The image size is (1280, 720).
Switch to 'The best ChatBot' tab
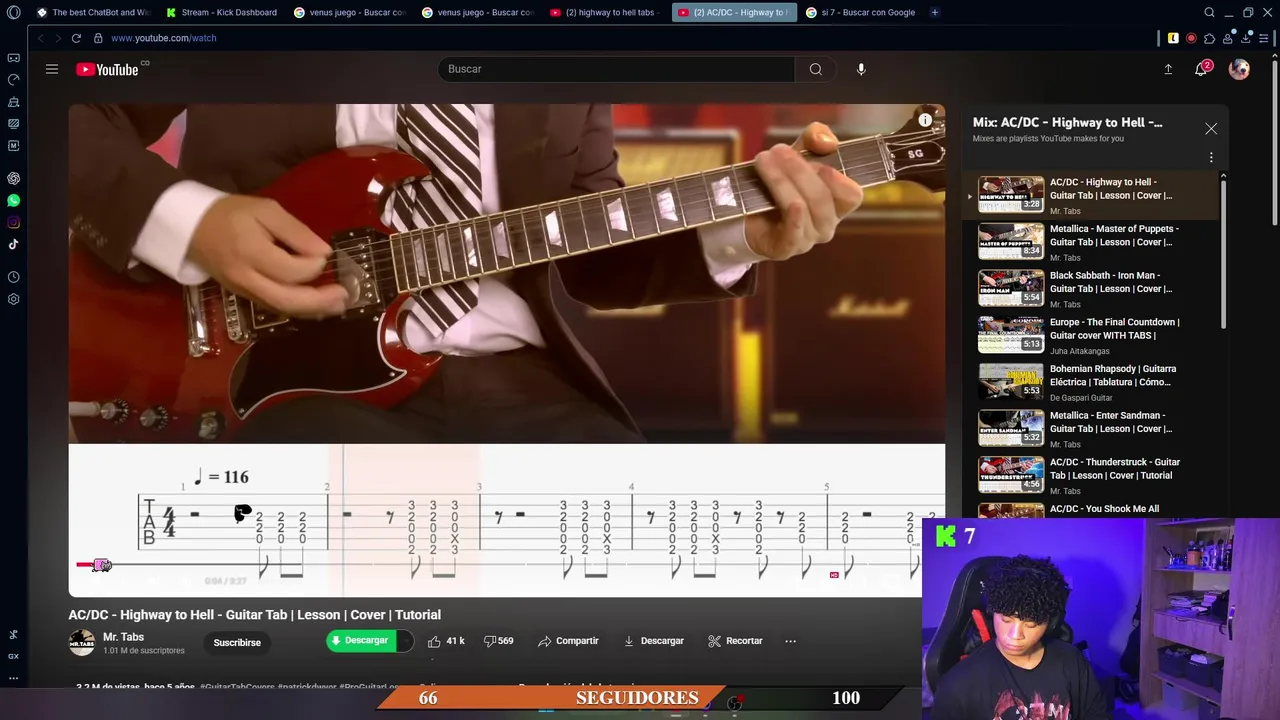(x=93, y=12)
